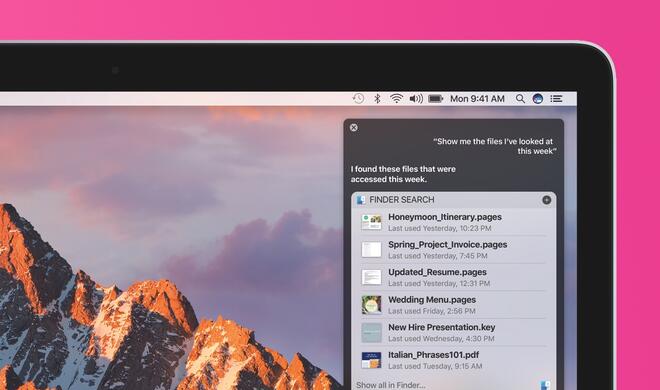Click Updated_Resume document thumbnail
The width and height of the screenshot is (660, 390).
371,277
